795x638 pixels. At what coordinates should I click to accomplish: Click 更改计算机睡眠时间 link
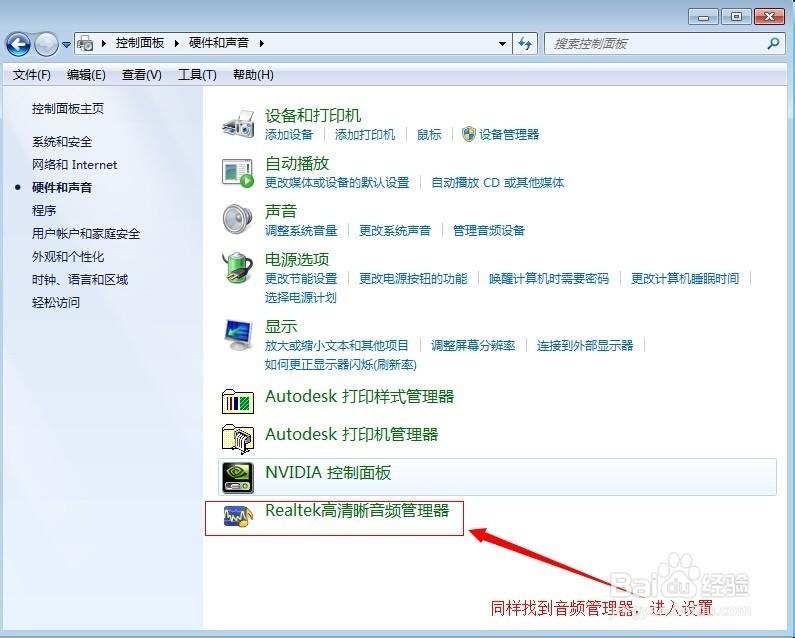pyautogui.click(x=685, y=278)
